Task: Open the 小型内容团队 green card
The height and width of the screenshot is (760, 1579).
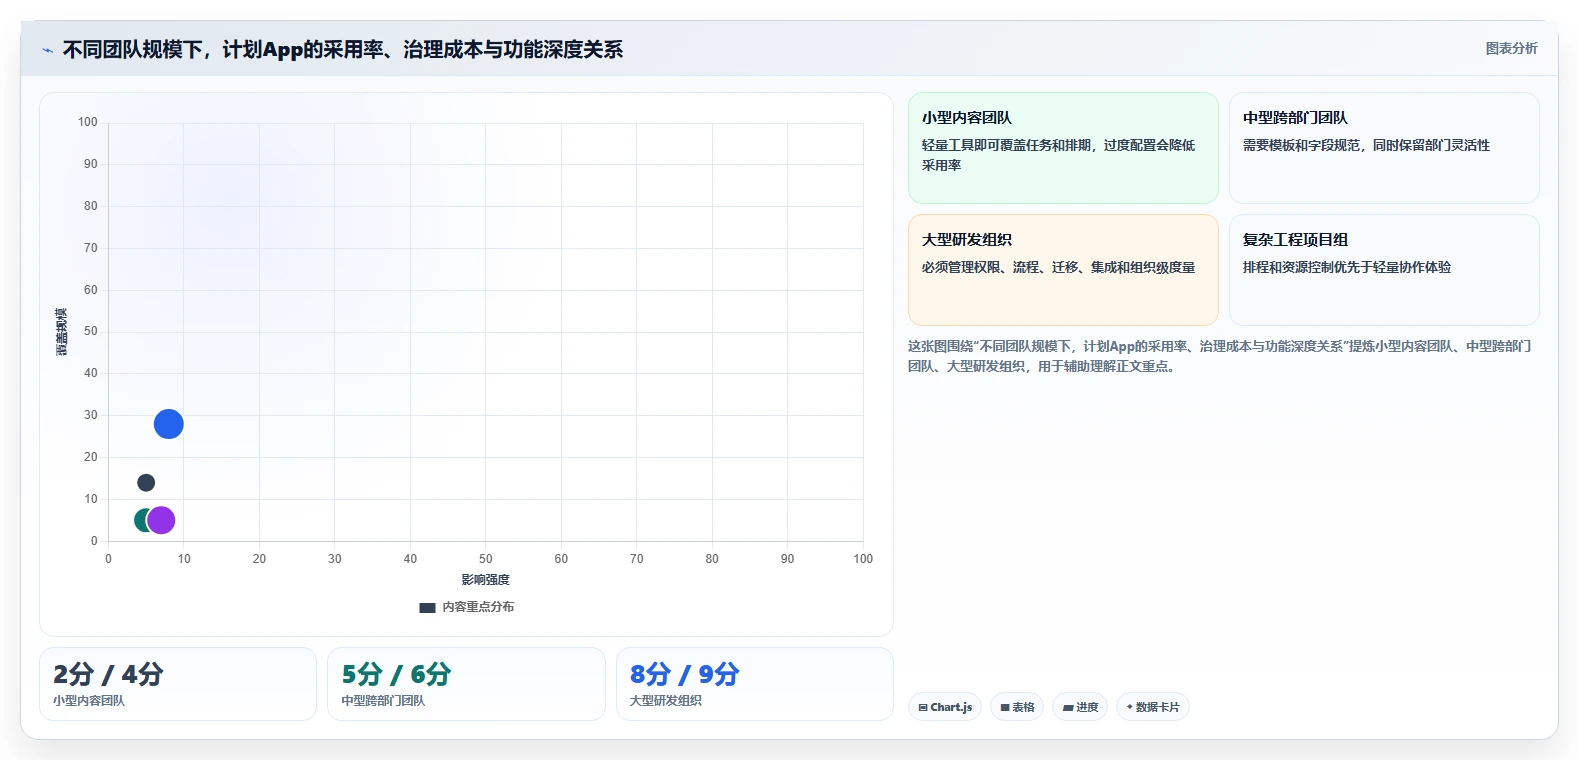Action: click(x=1063, y=148)
